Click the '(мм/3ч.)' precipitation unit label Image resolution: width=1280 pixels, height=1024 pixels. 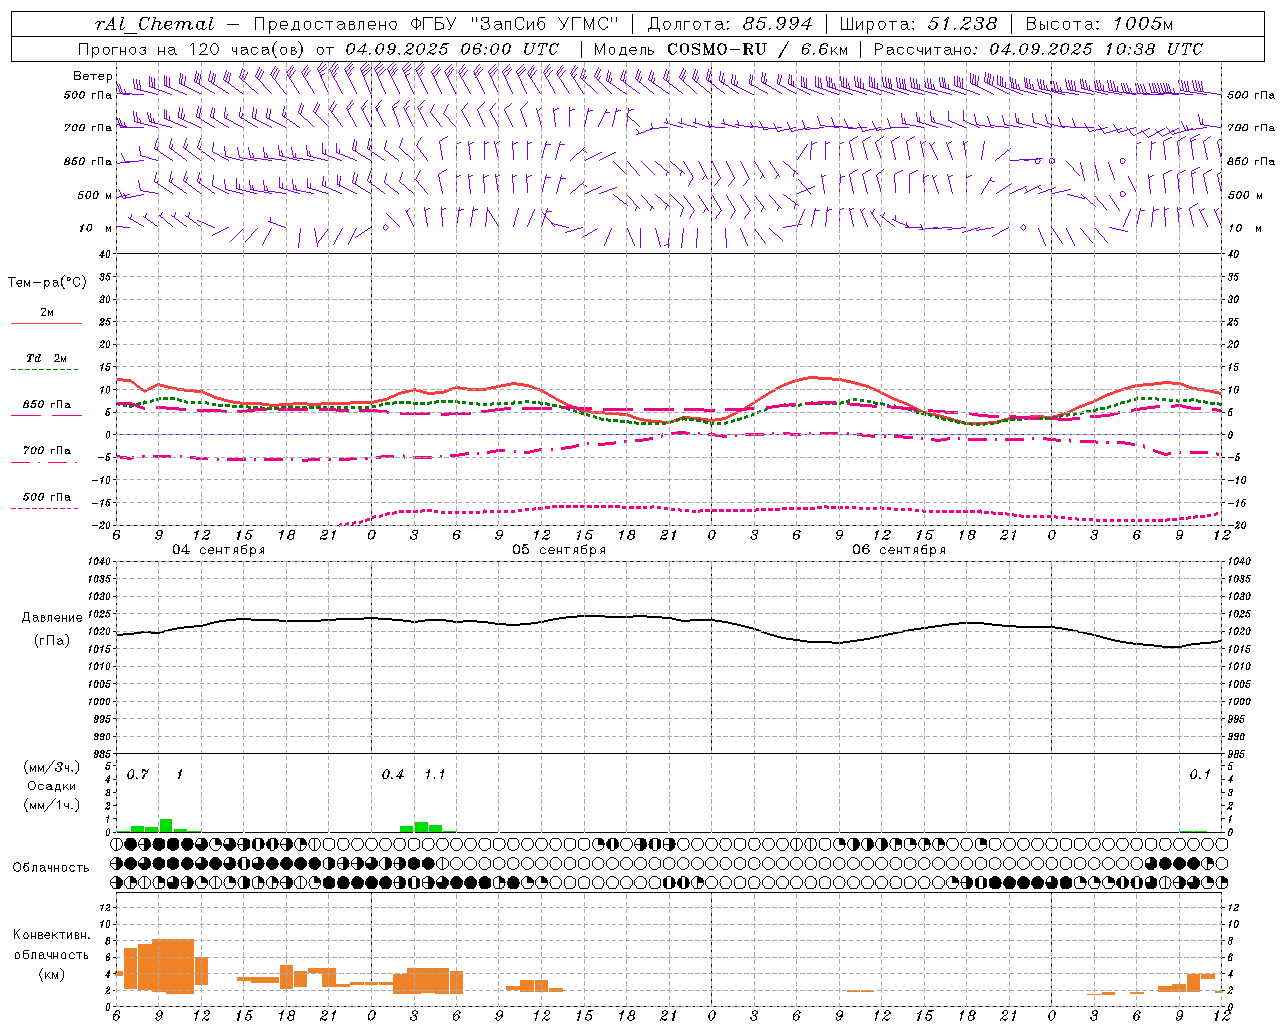point(52,768)
